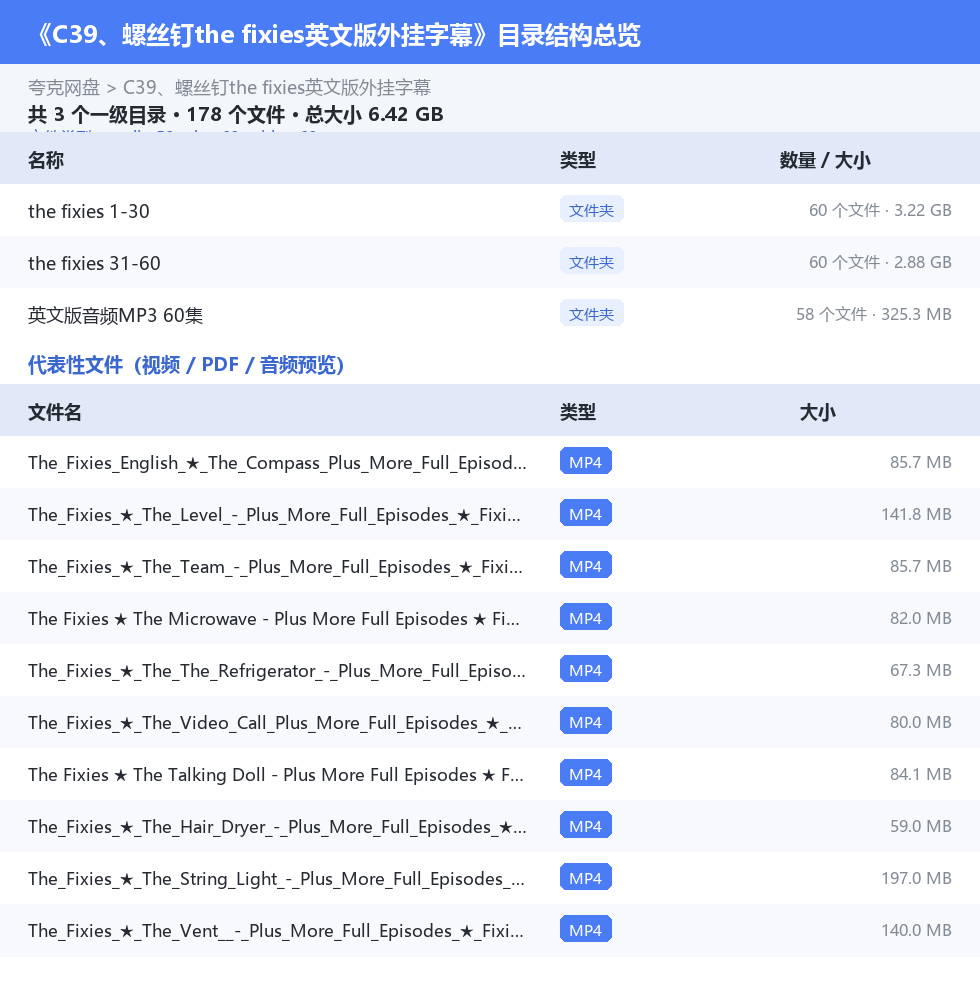980x988 pixels.
Task: Select breadcrumb C39、螺丝钉the fixies英文版外挂字幕
Action: click(x=277, y=88)
